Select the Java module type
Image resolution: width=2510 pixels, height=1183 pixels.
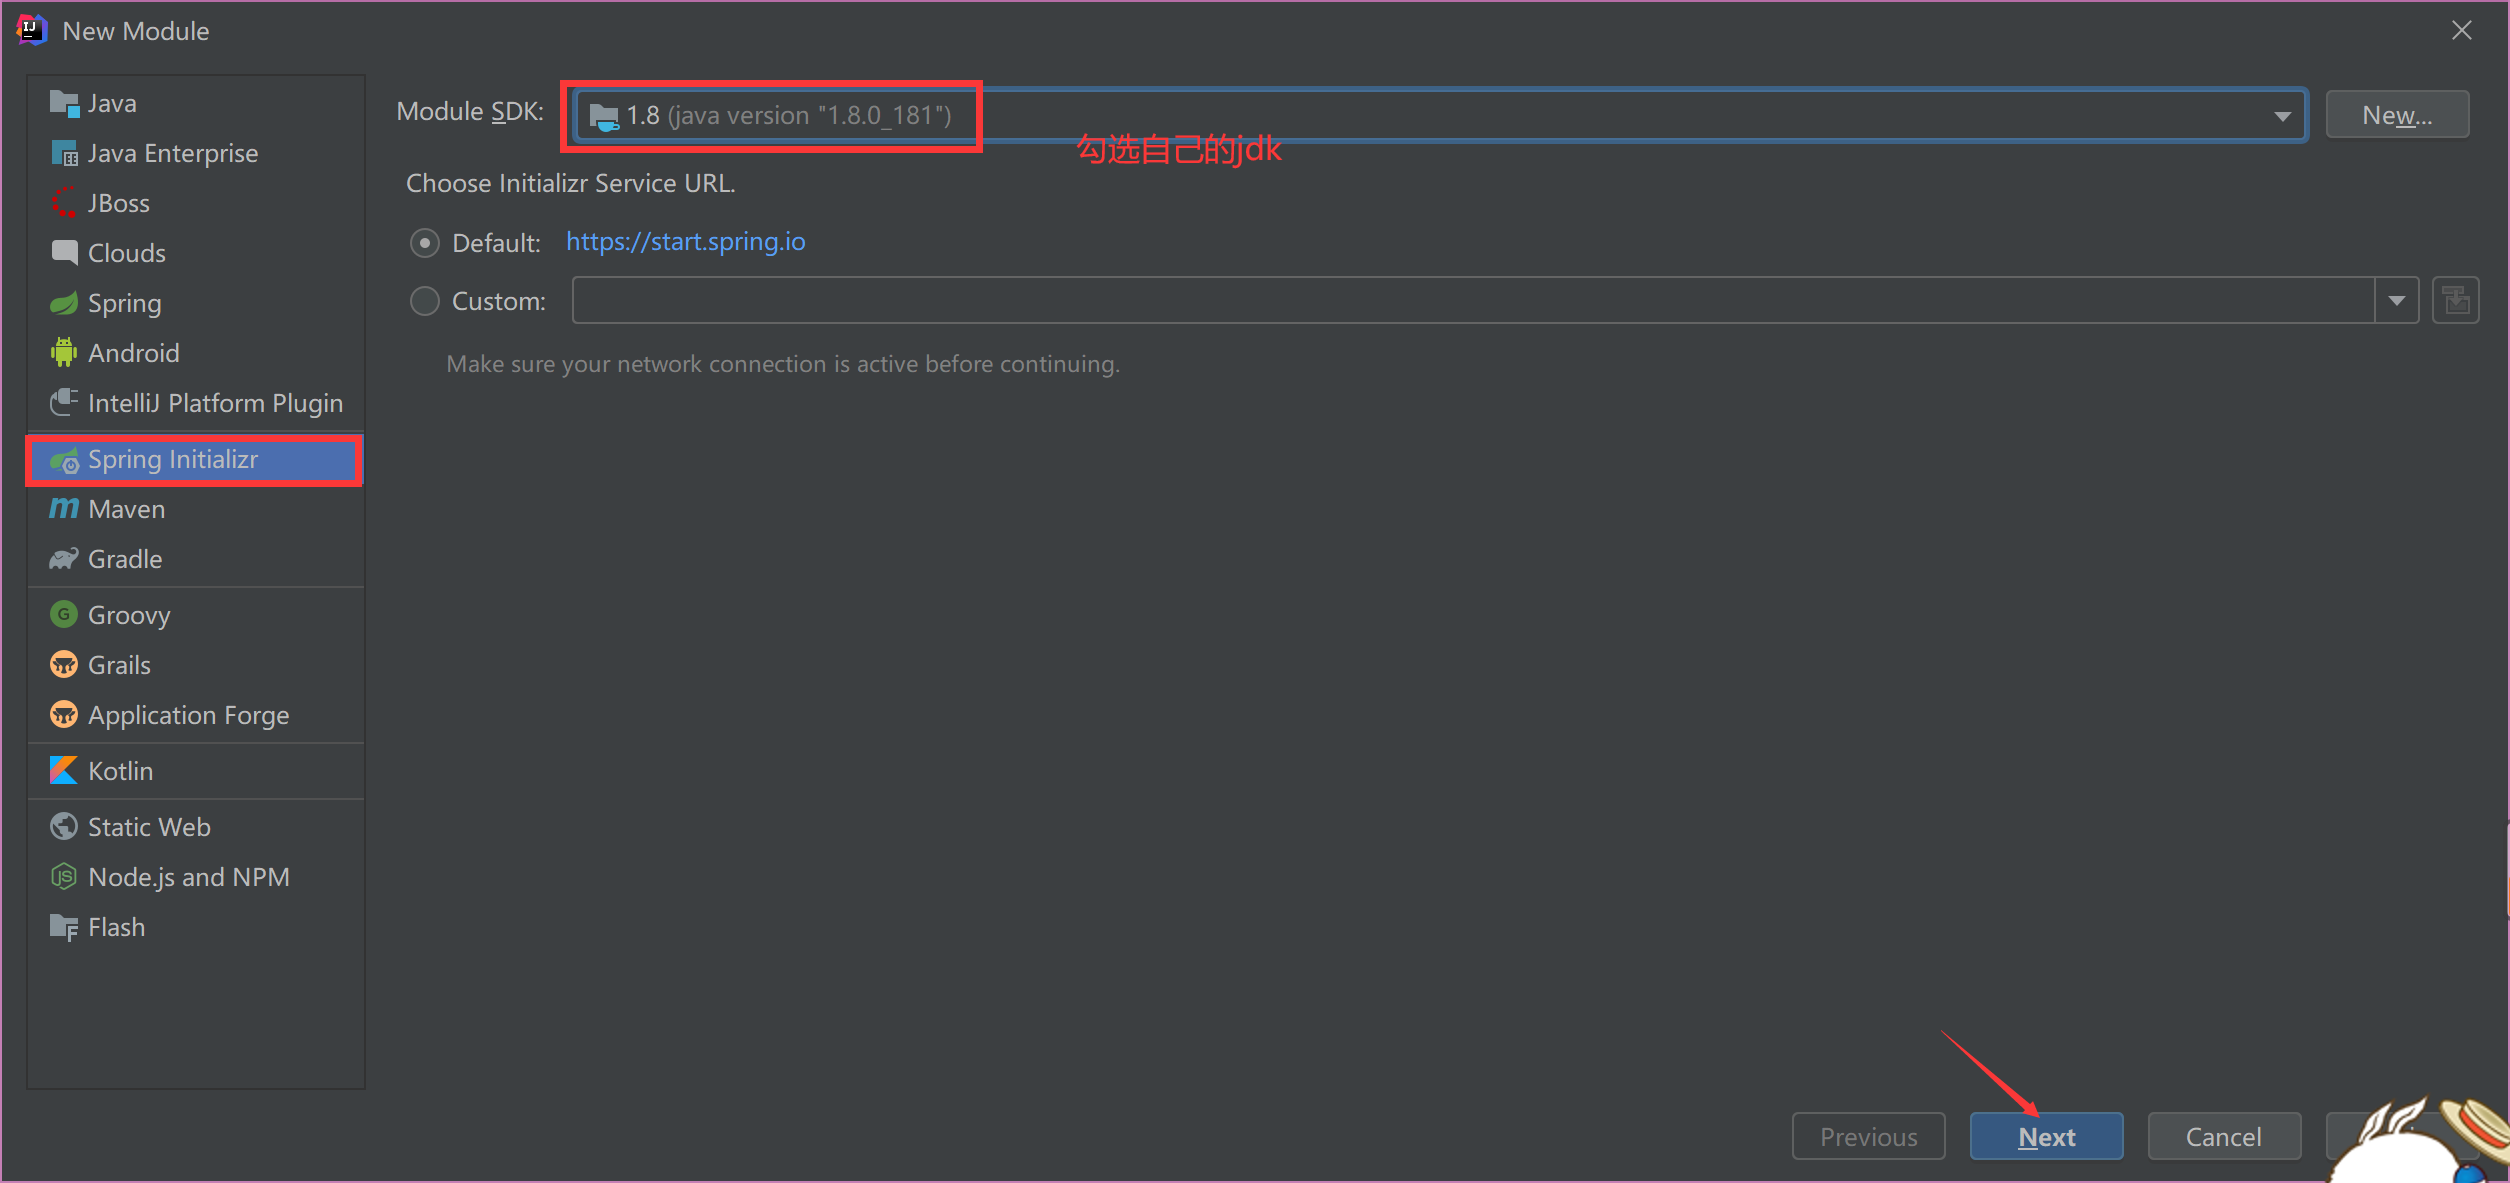coord(114,101)
